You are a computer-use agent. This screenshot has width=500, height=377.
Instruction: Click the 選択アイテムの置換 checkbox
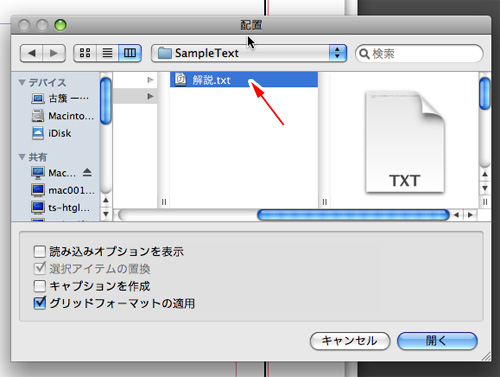39,268
